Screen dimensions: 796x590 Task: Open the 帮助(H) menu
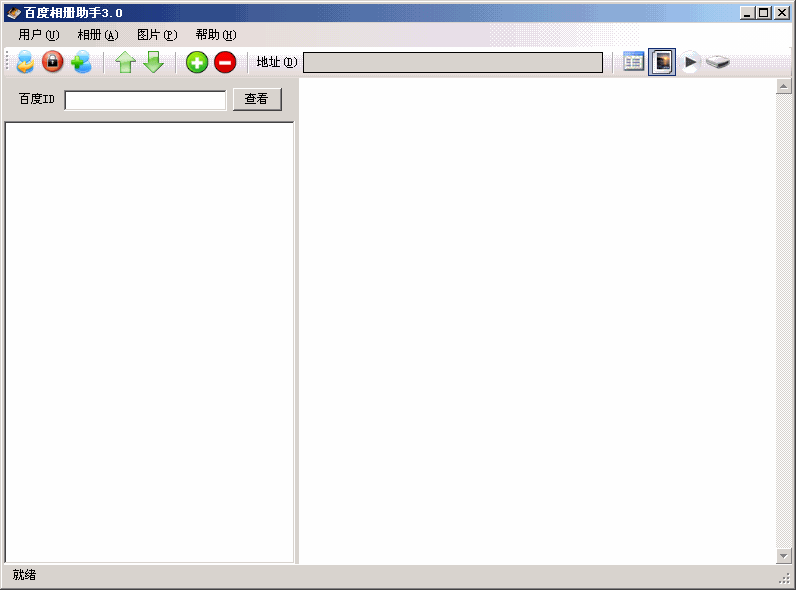(x=216, y=35)
